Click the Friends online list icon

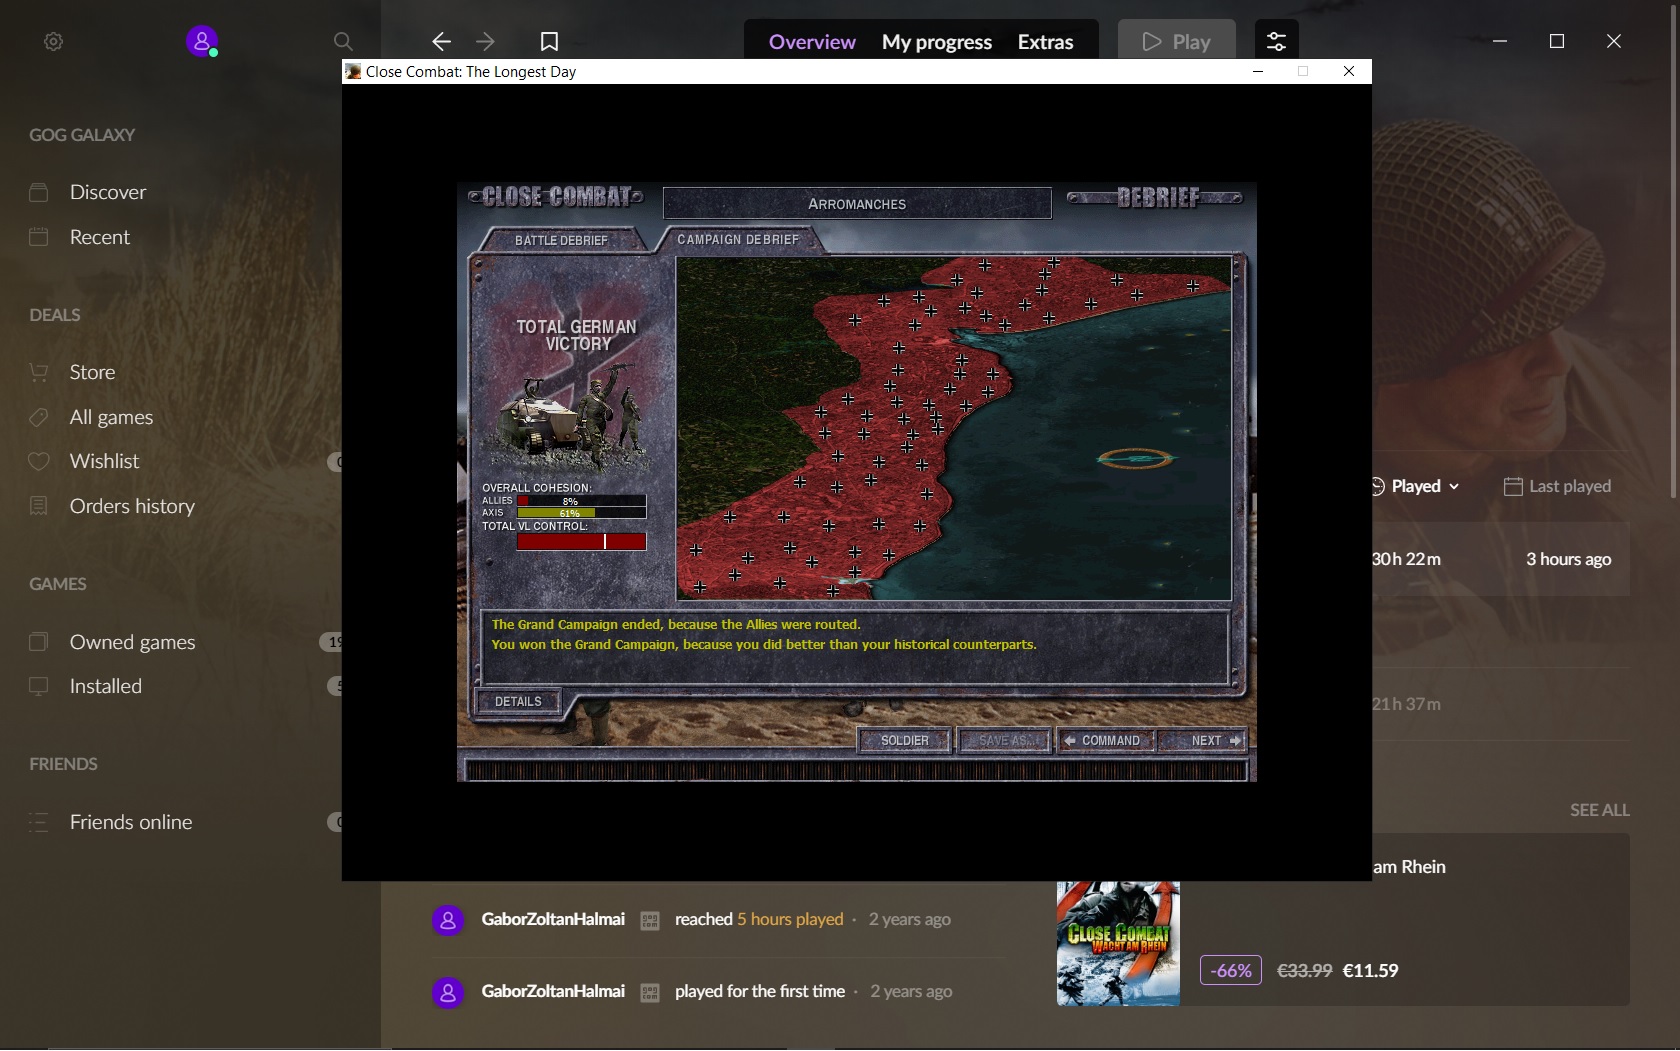point(39,822)
